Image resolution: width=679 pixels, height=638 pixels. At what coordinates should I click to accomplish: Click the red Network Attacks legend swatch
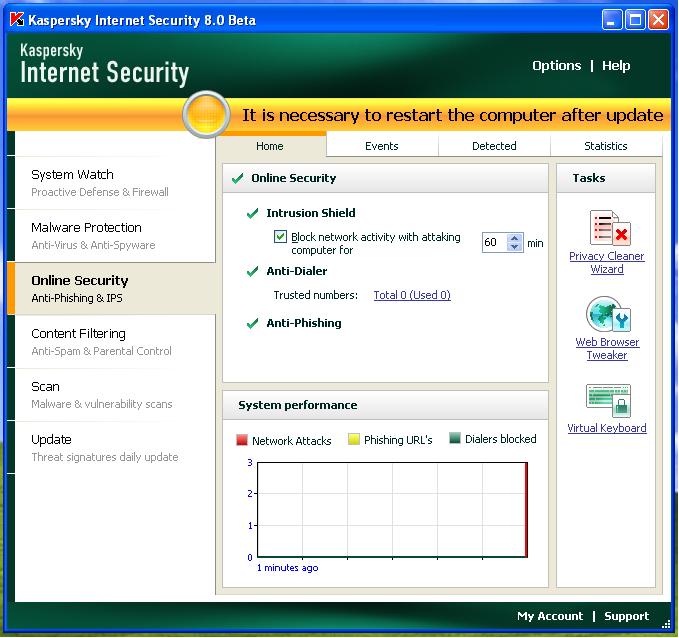click(x=242, y=440)
